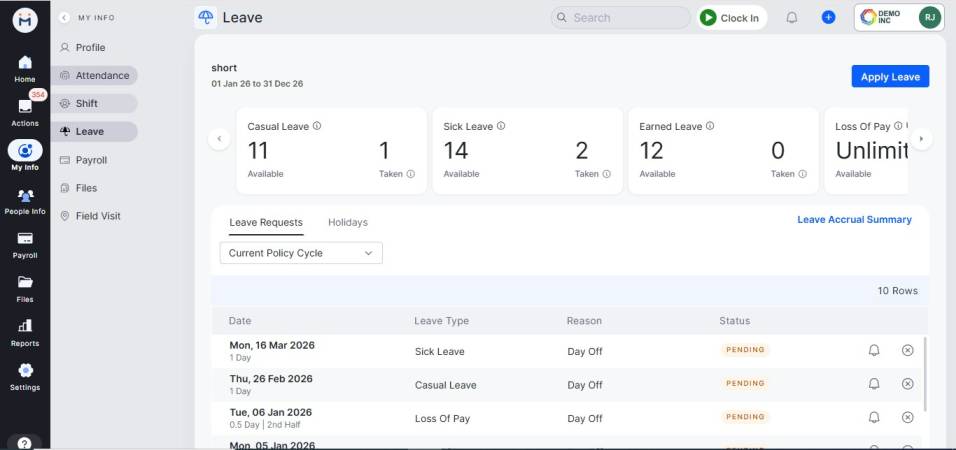Send reminder for 26 Feb Casual Leave
956x450 pixels.
(873, 384)
